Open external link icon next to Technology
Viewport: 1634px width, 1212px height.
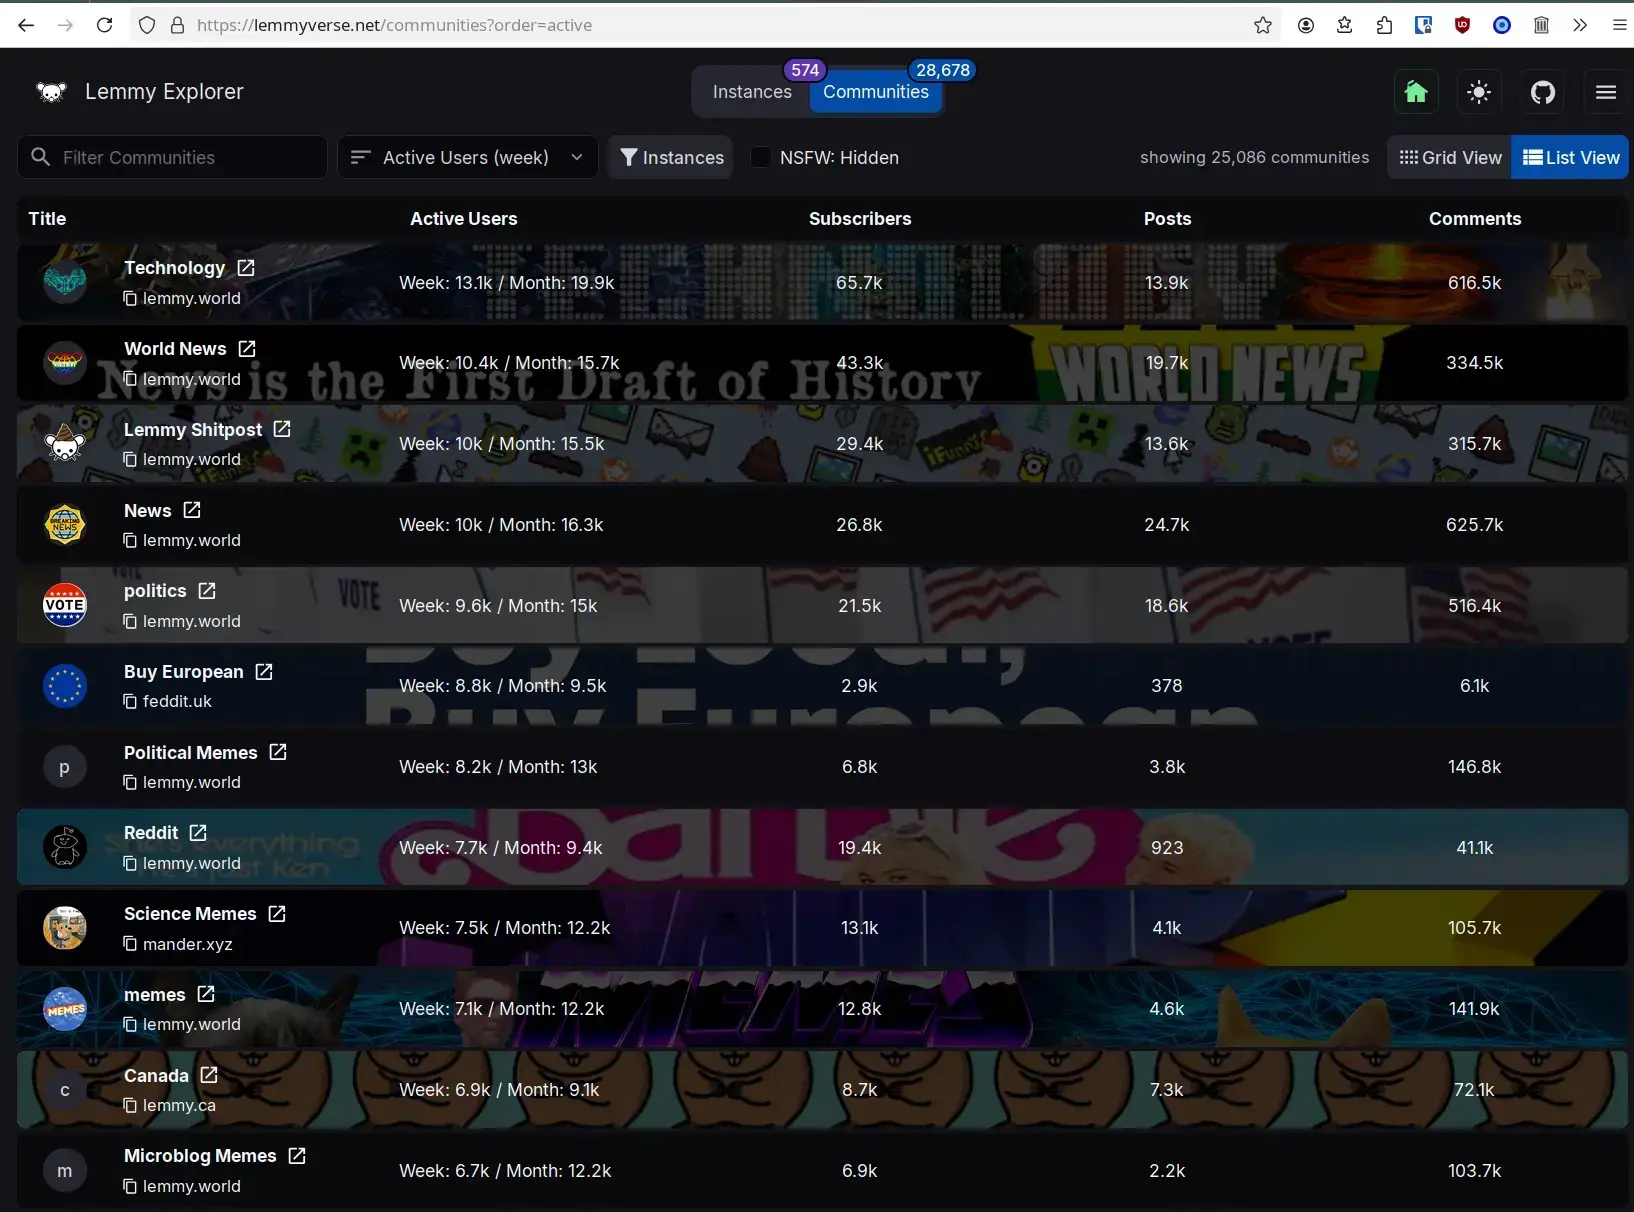tap(246, 268)
